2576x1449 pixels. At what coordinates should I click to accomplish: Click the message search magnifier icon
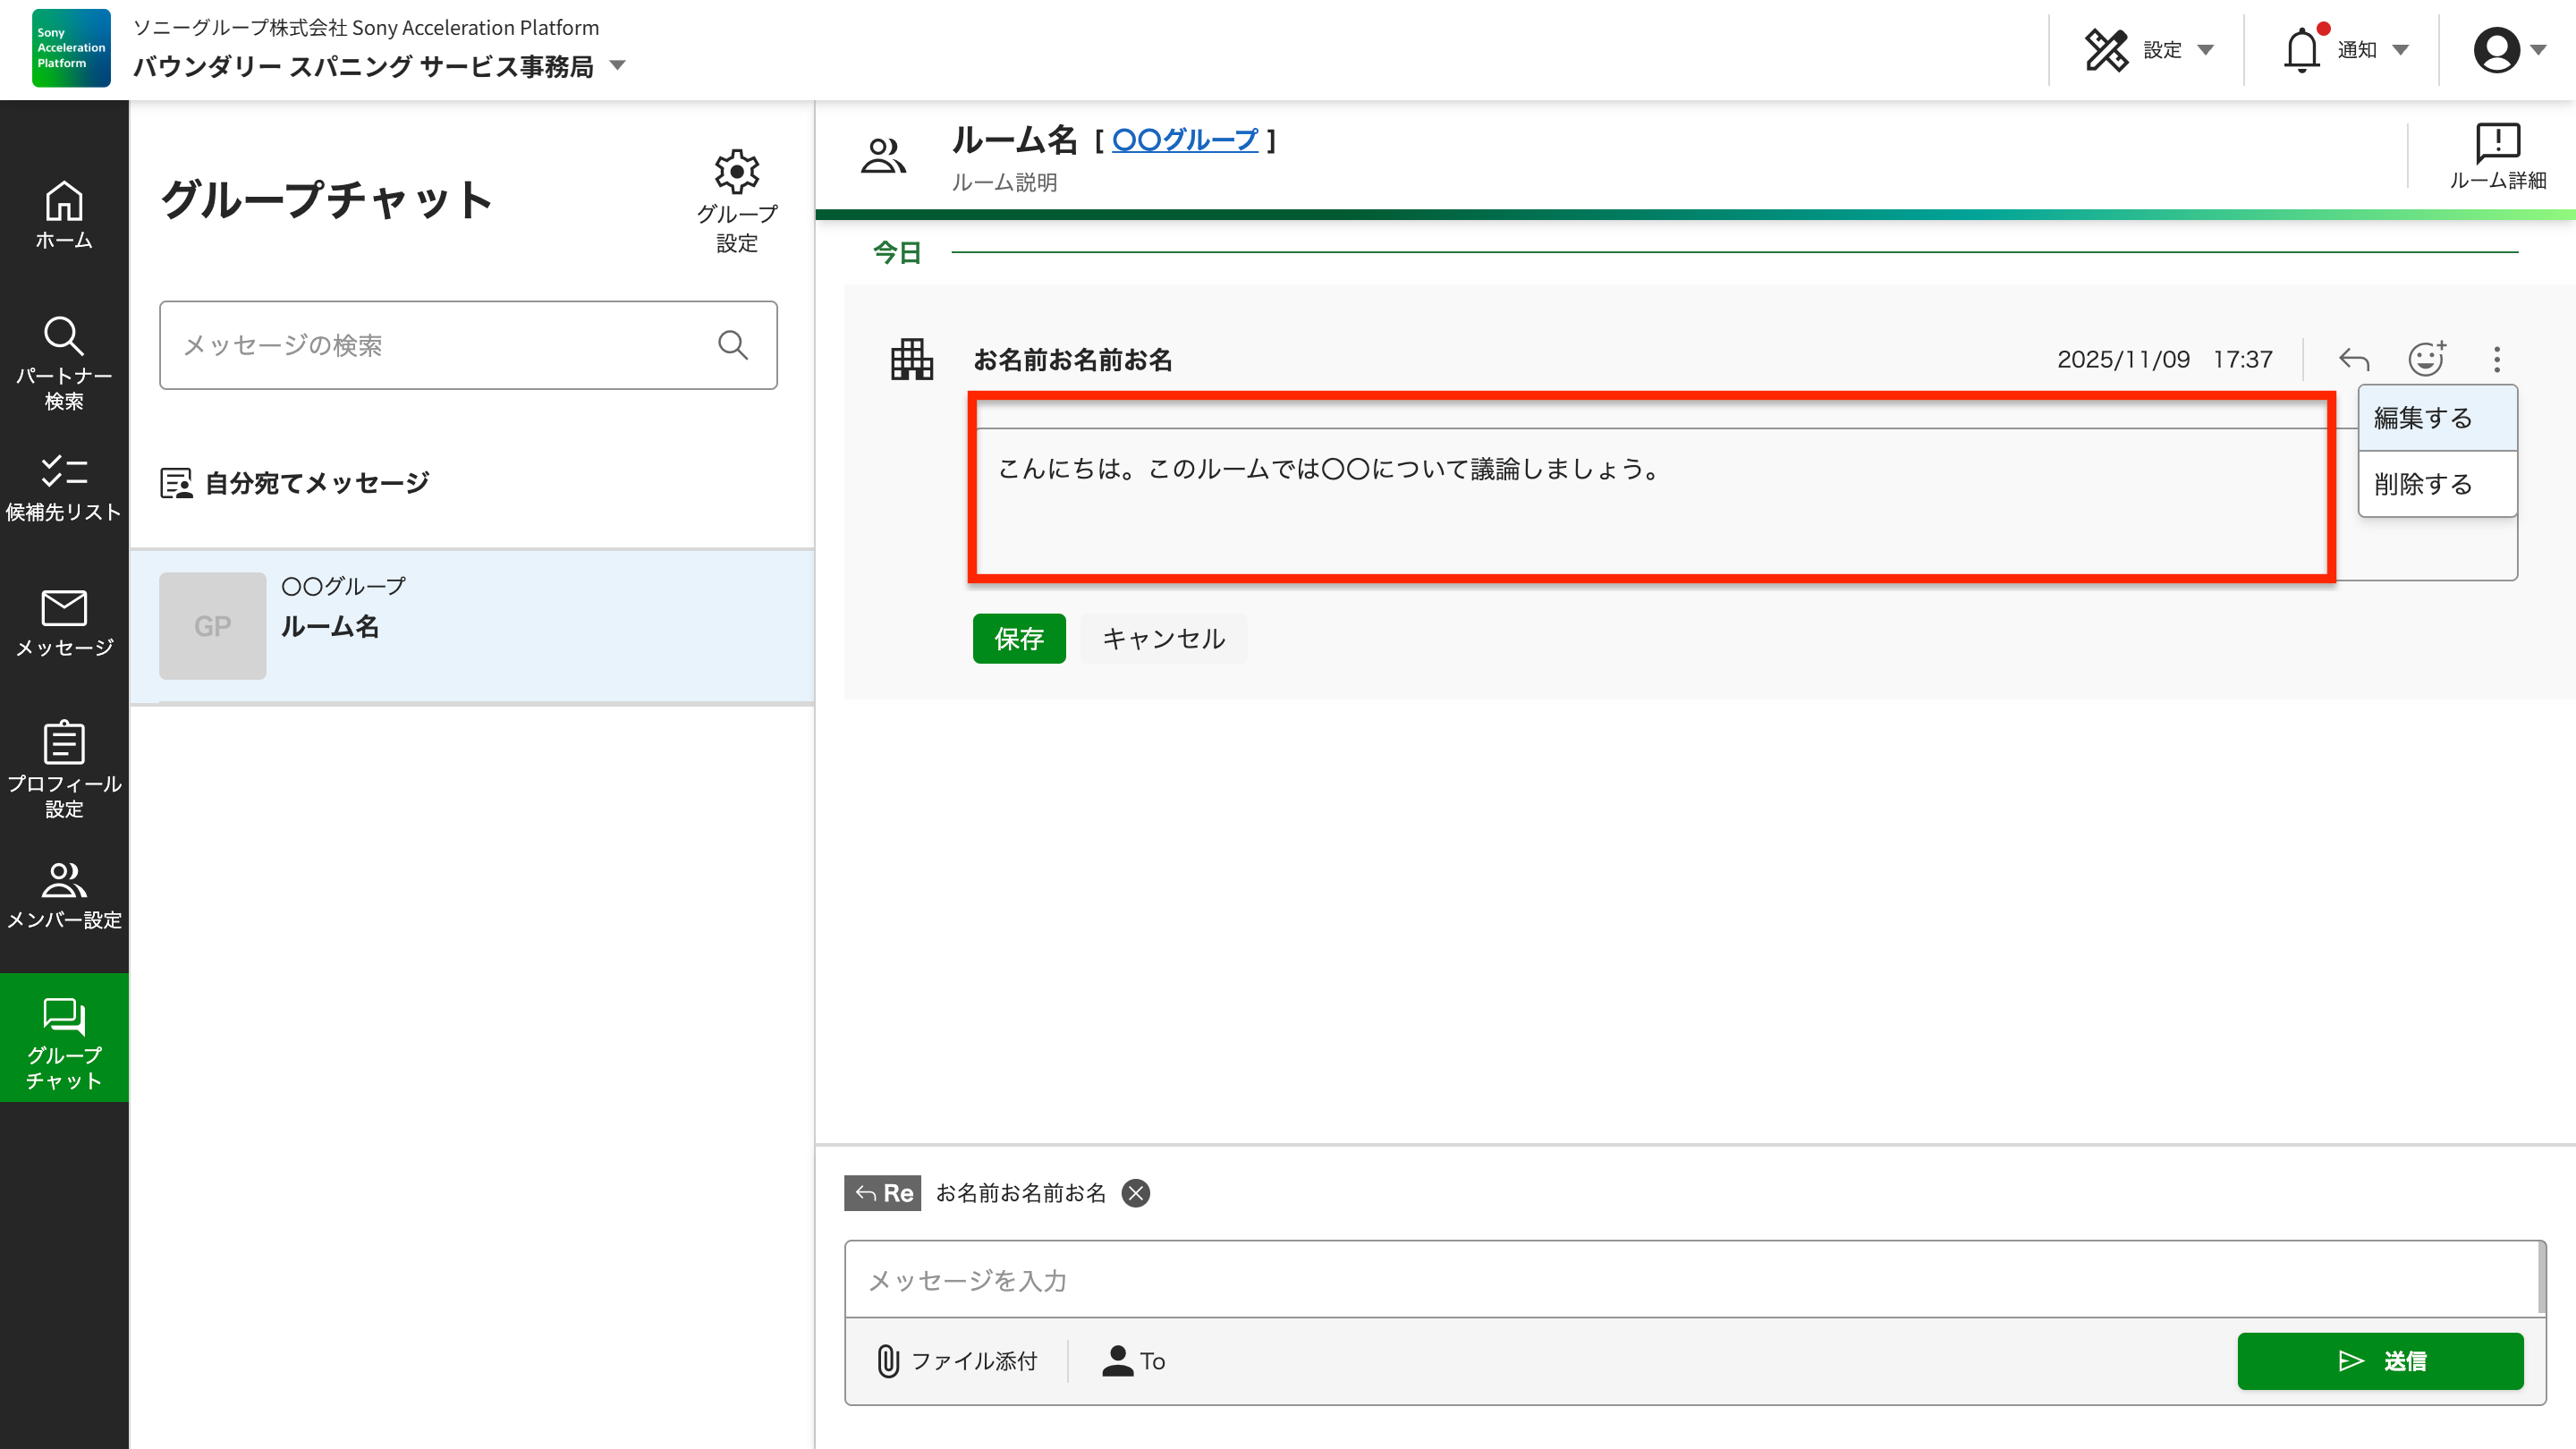click(x=733, y=345)
